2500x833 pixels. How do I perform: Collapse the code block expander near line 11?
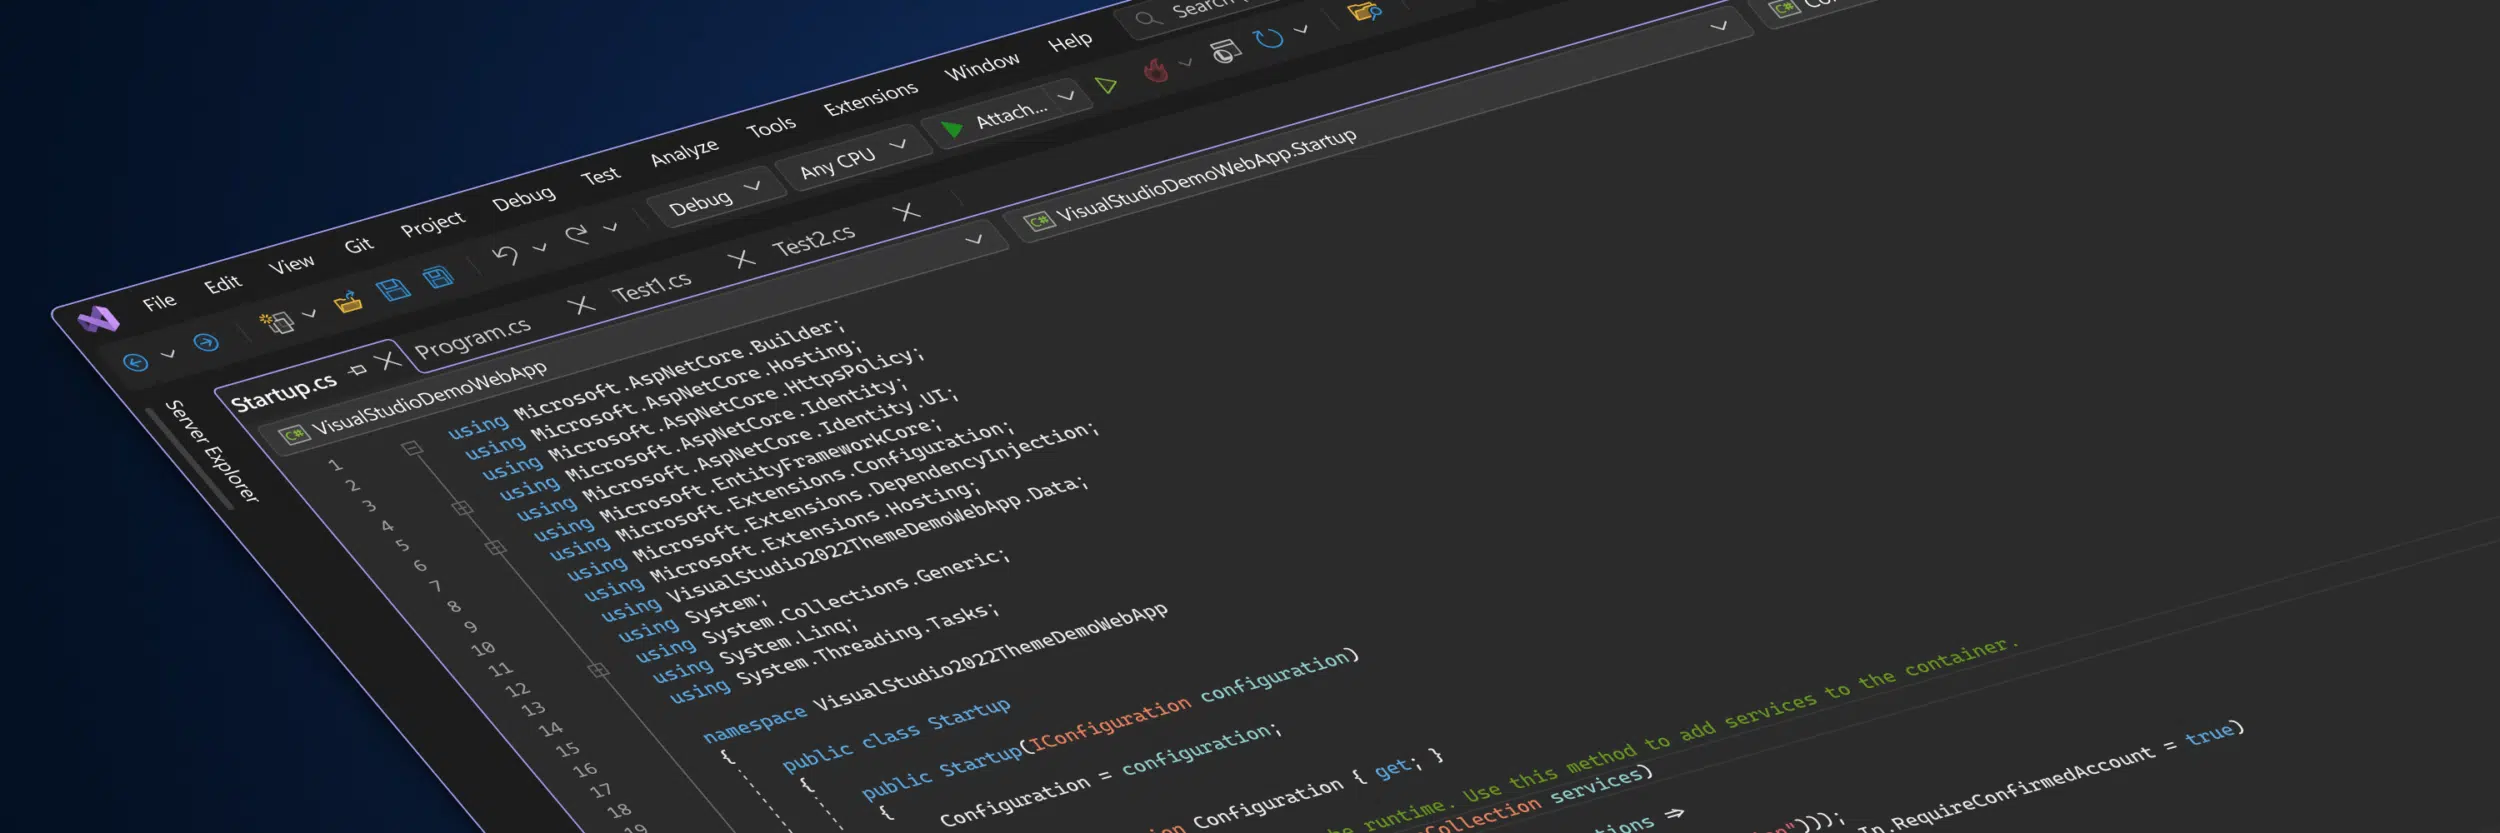tap(598, 669)
